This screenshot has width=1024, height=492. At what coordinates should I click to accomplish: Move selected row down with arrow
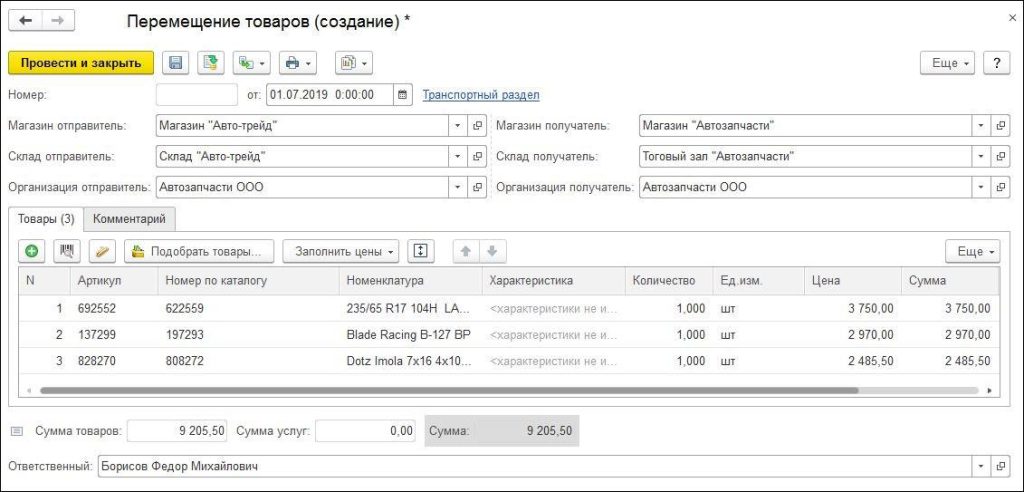[491, 251]
